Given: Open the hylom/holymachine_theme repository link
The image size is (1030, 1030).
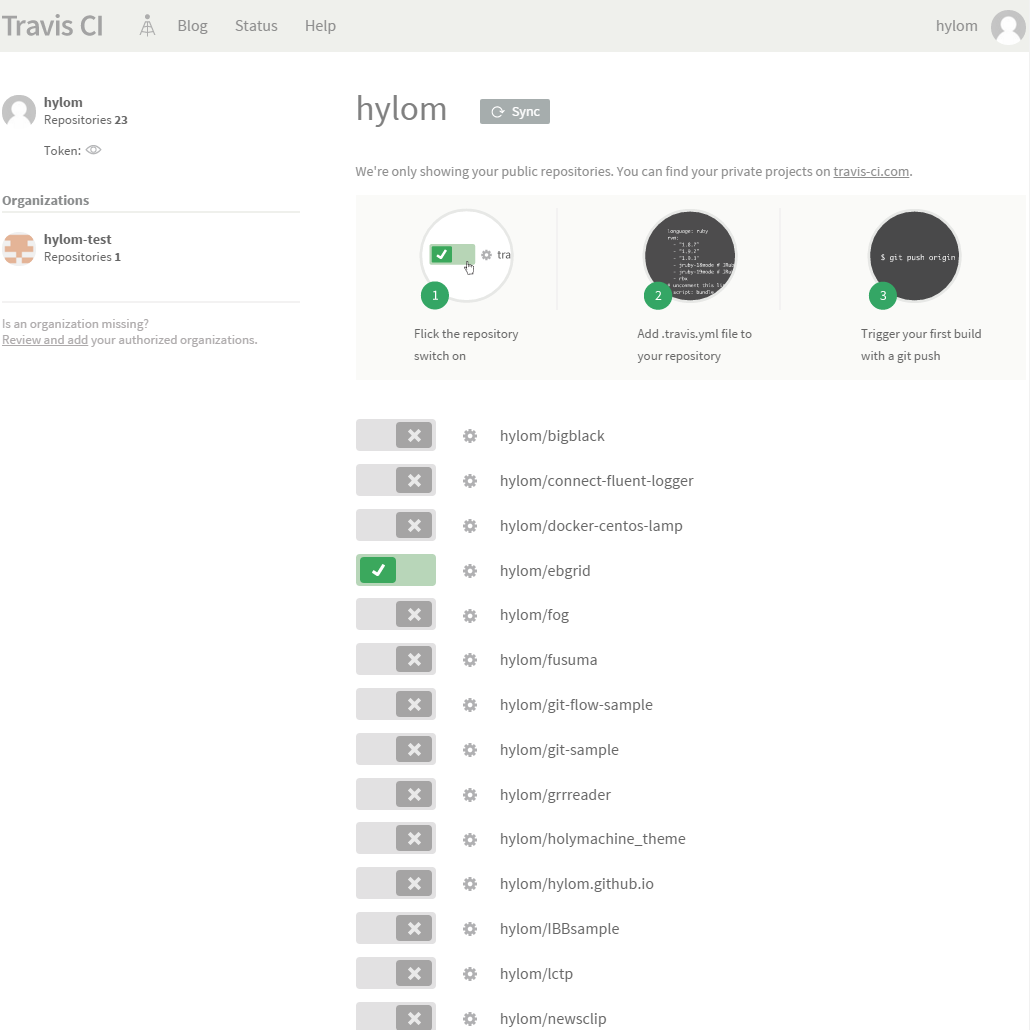Looking at the screenshot, I should coord(593,840).
